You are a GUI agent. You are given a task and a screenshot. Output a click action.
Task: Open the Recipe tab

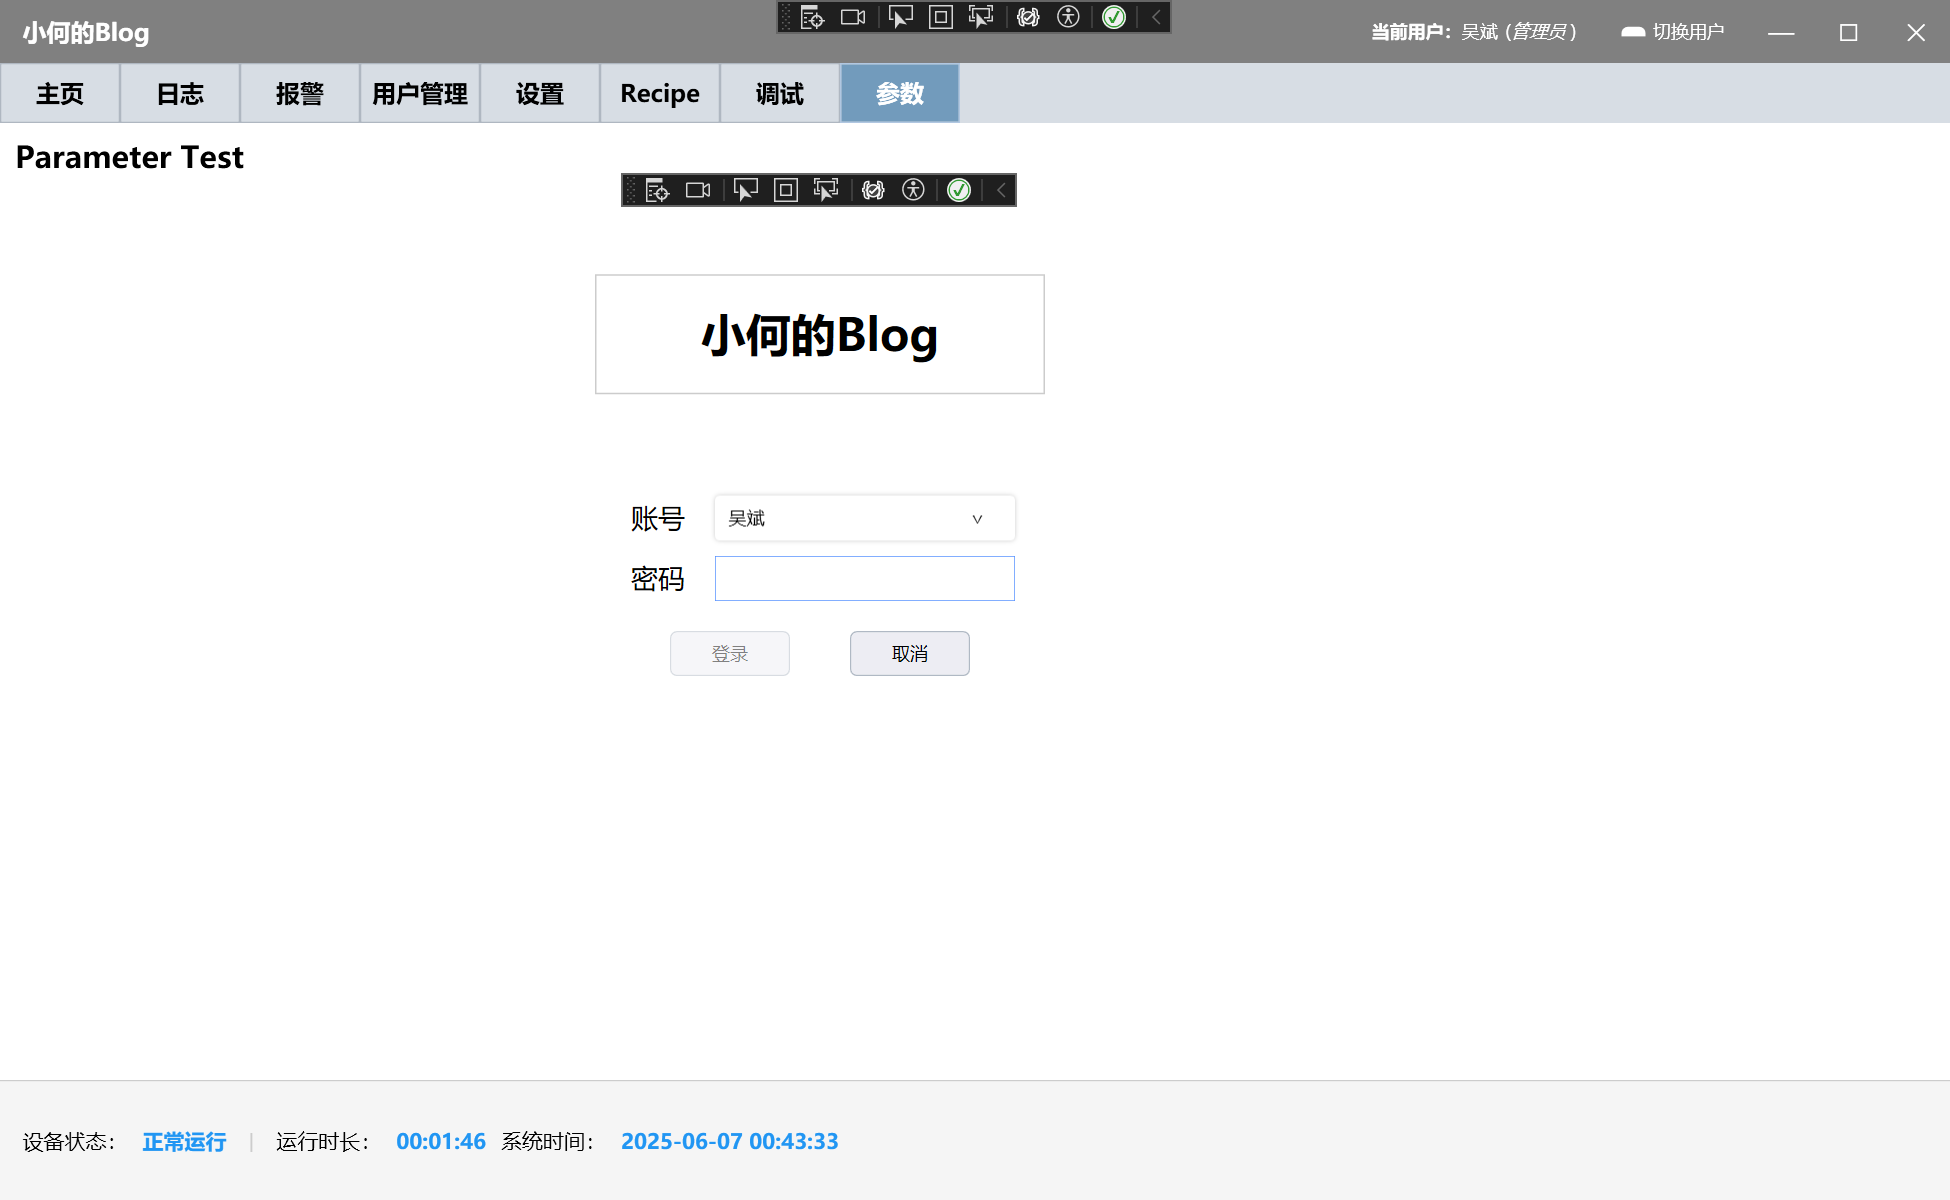(660, 94)
